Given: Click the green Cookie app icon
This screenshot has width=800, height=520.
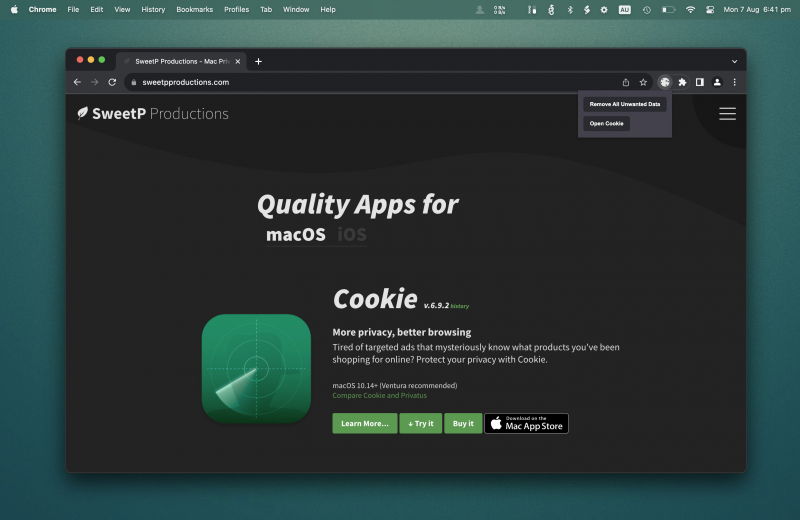Looking at the screenshot, I should [256, 368].
